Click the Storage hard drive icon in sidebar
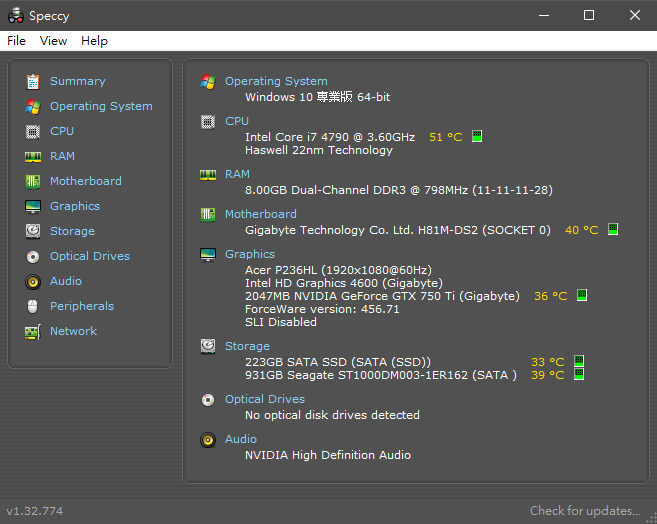657x524 pixels. pyautogui.click(x=33, y=231)
